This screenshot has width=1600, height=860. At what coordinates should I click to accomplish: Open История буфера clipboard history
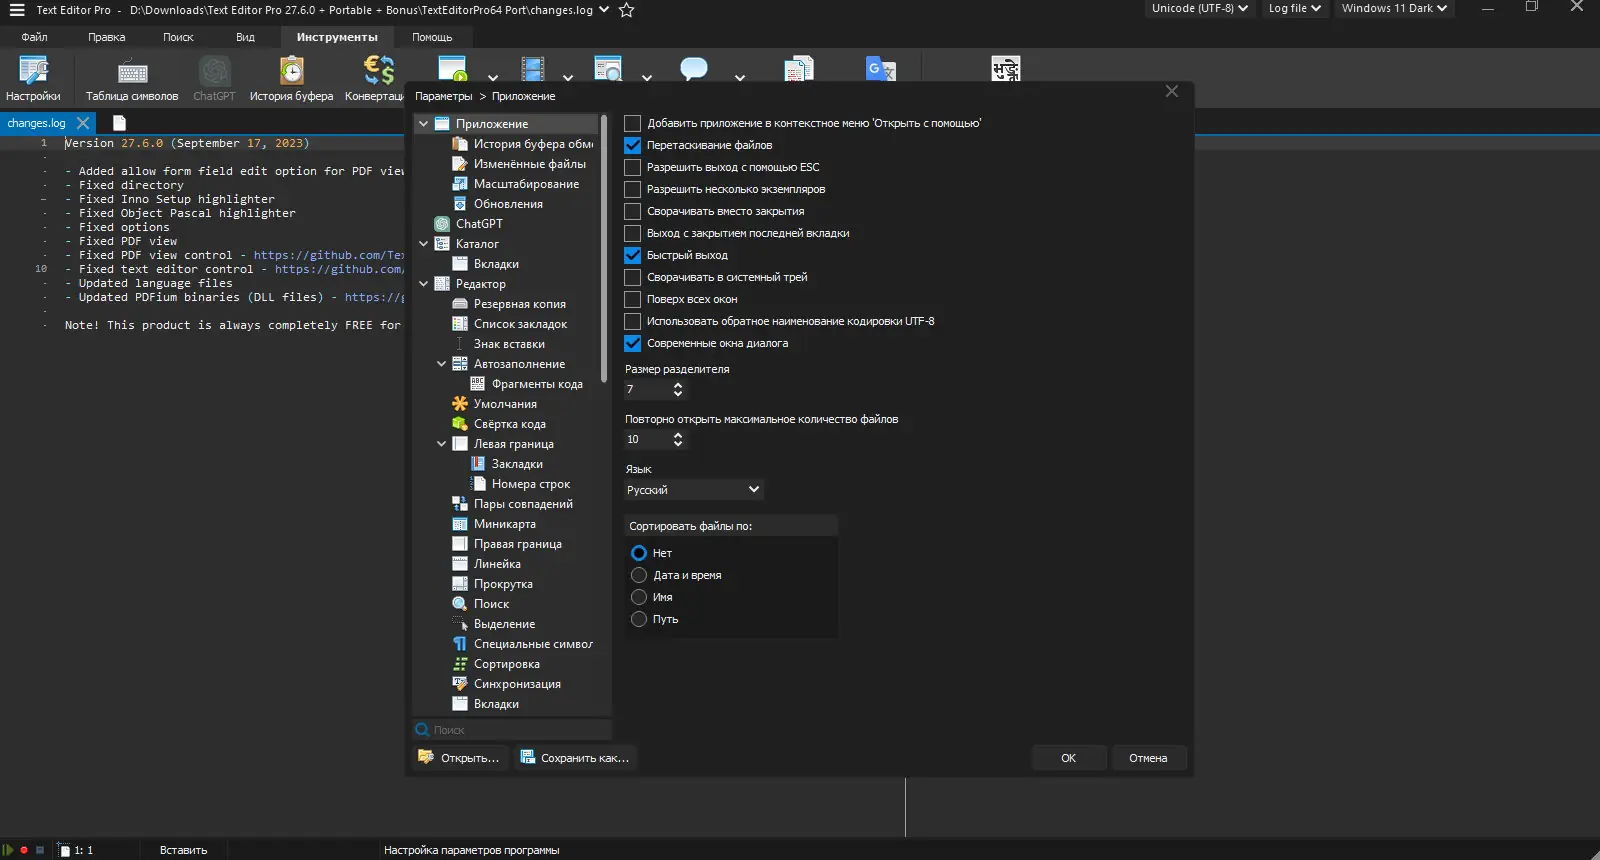pos(291,79)
